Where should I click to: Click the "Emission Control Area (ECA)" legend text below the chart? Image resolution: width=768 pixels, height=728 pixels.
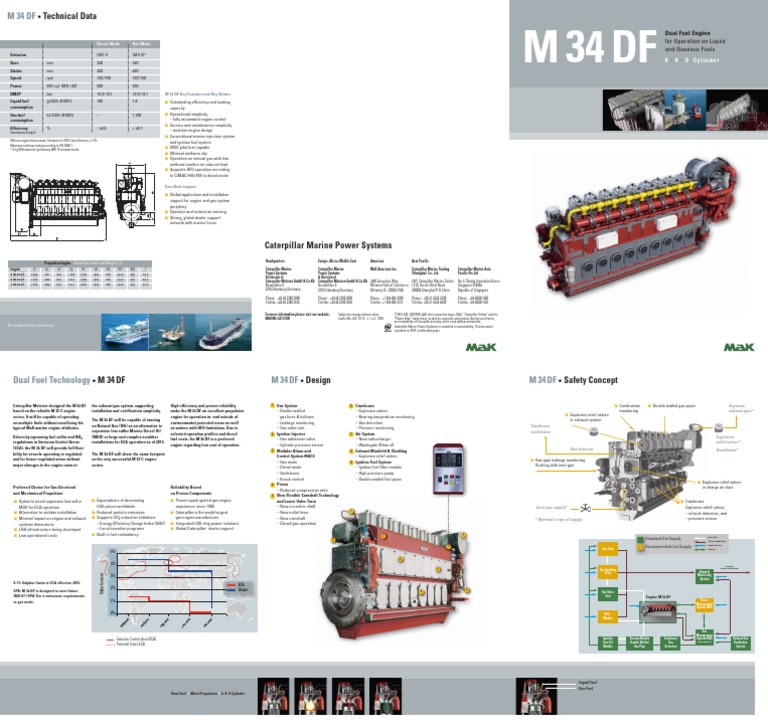[x=136, y=639]
